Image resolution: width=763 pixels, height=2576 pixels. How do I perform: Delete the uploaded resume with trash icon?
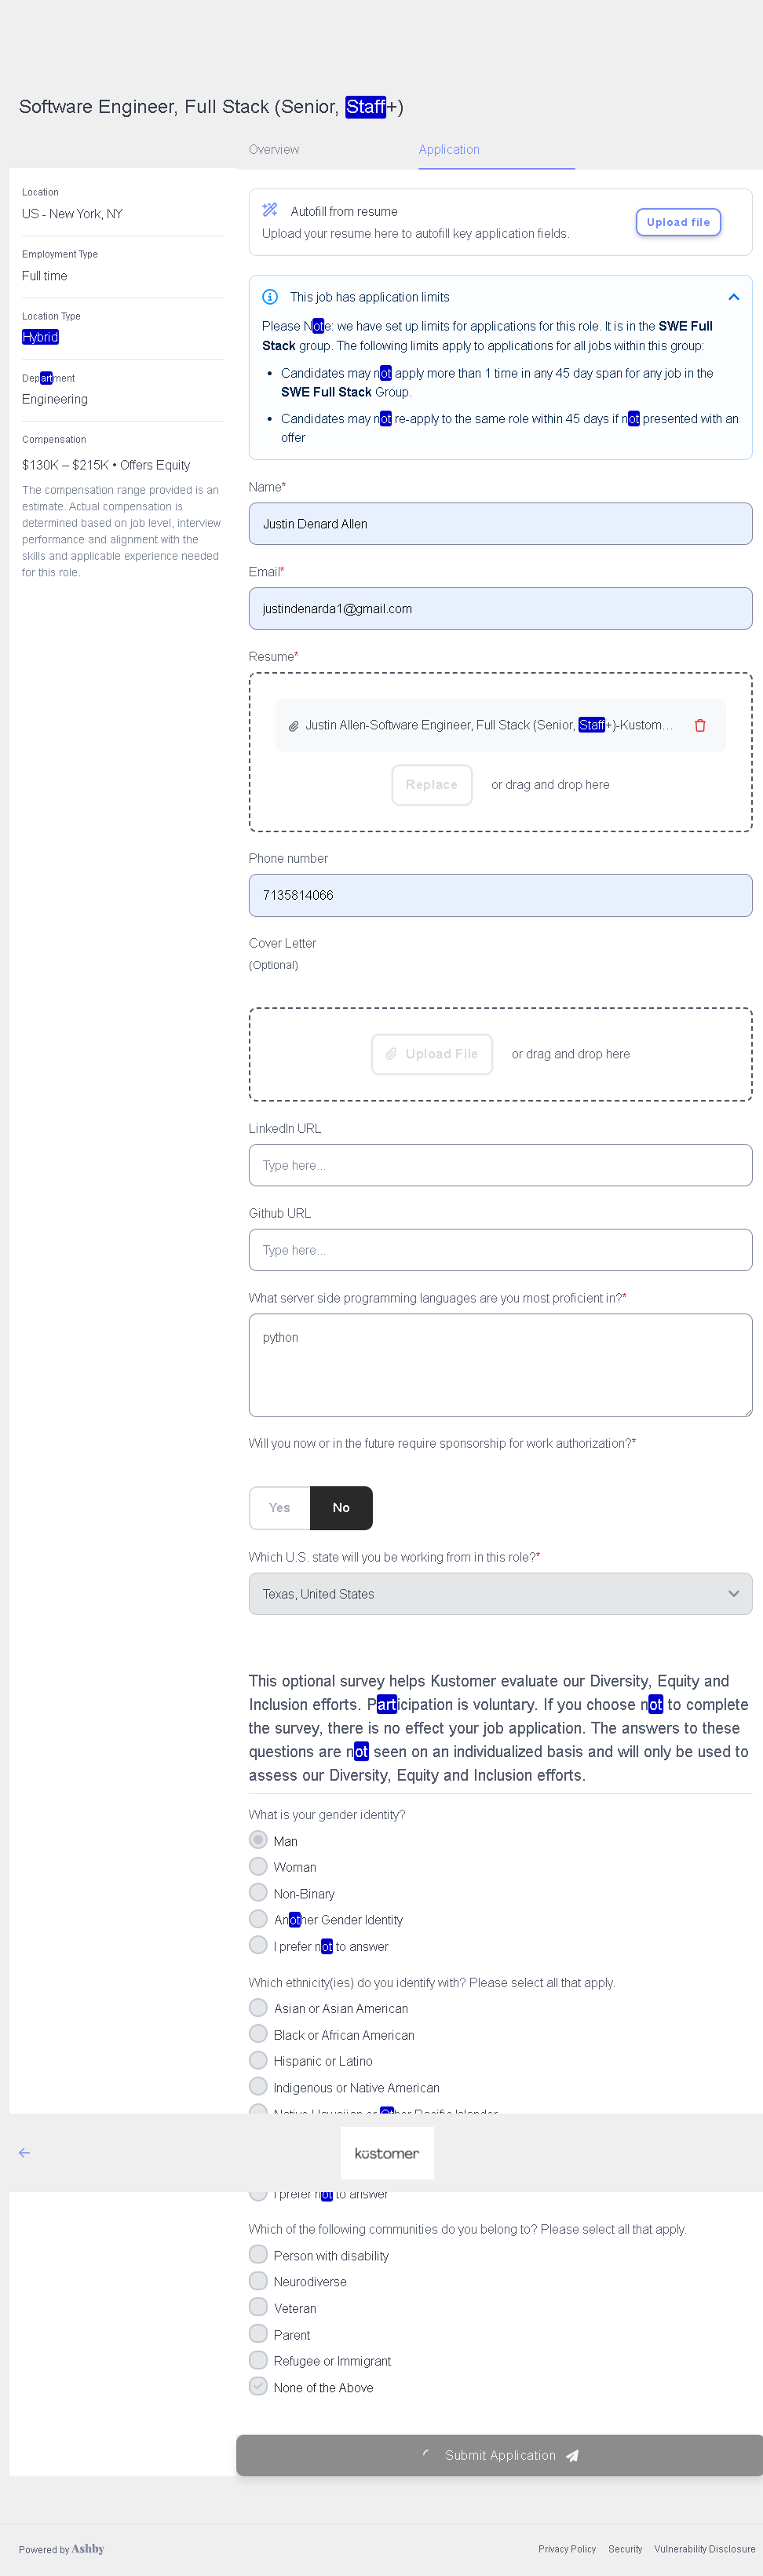click(699, 725)
